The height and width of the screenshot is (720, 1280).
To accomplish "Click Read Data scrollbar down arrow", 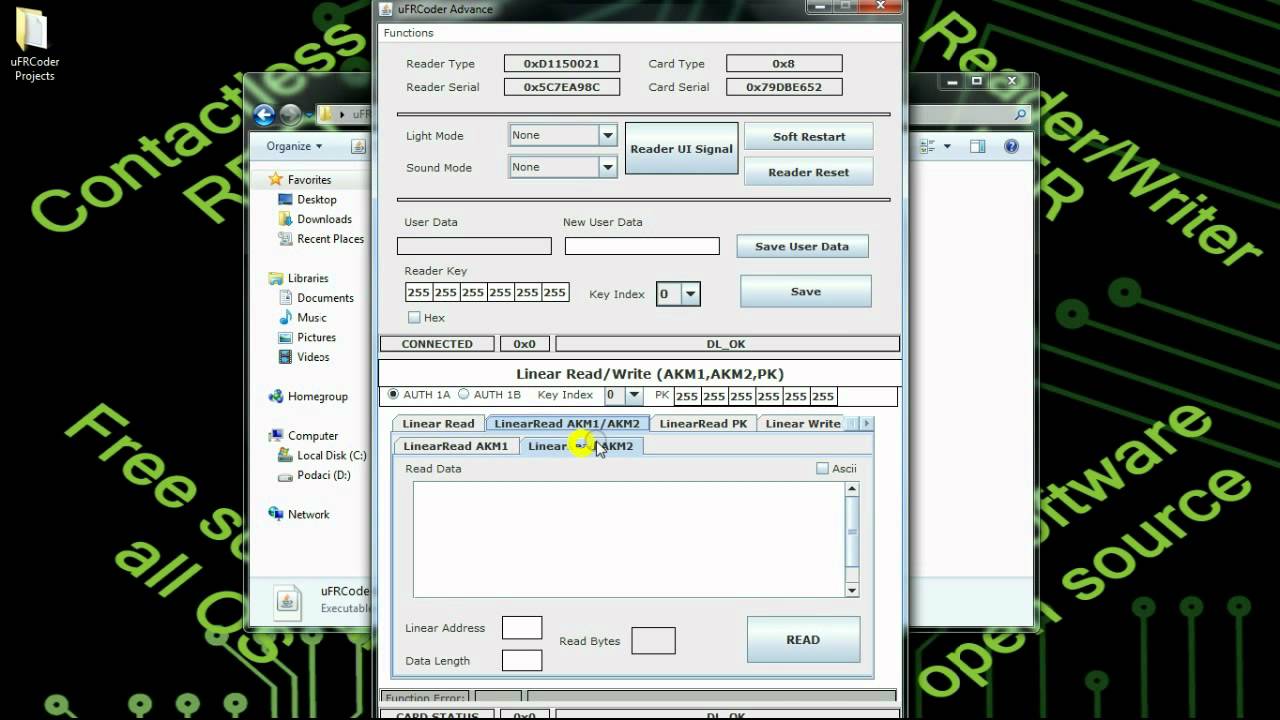I will pos(852,590).
